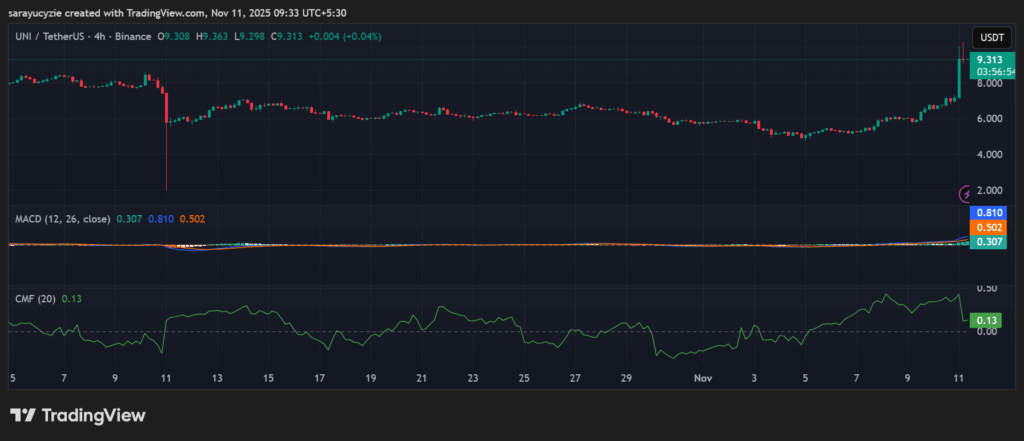Click the 6.000 price scale level

[991, 119]
